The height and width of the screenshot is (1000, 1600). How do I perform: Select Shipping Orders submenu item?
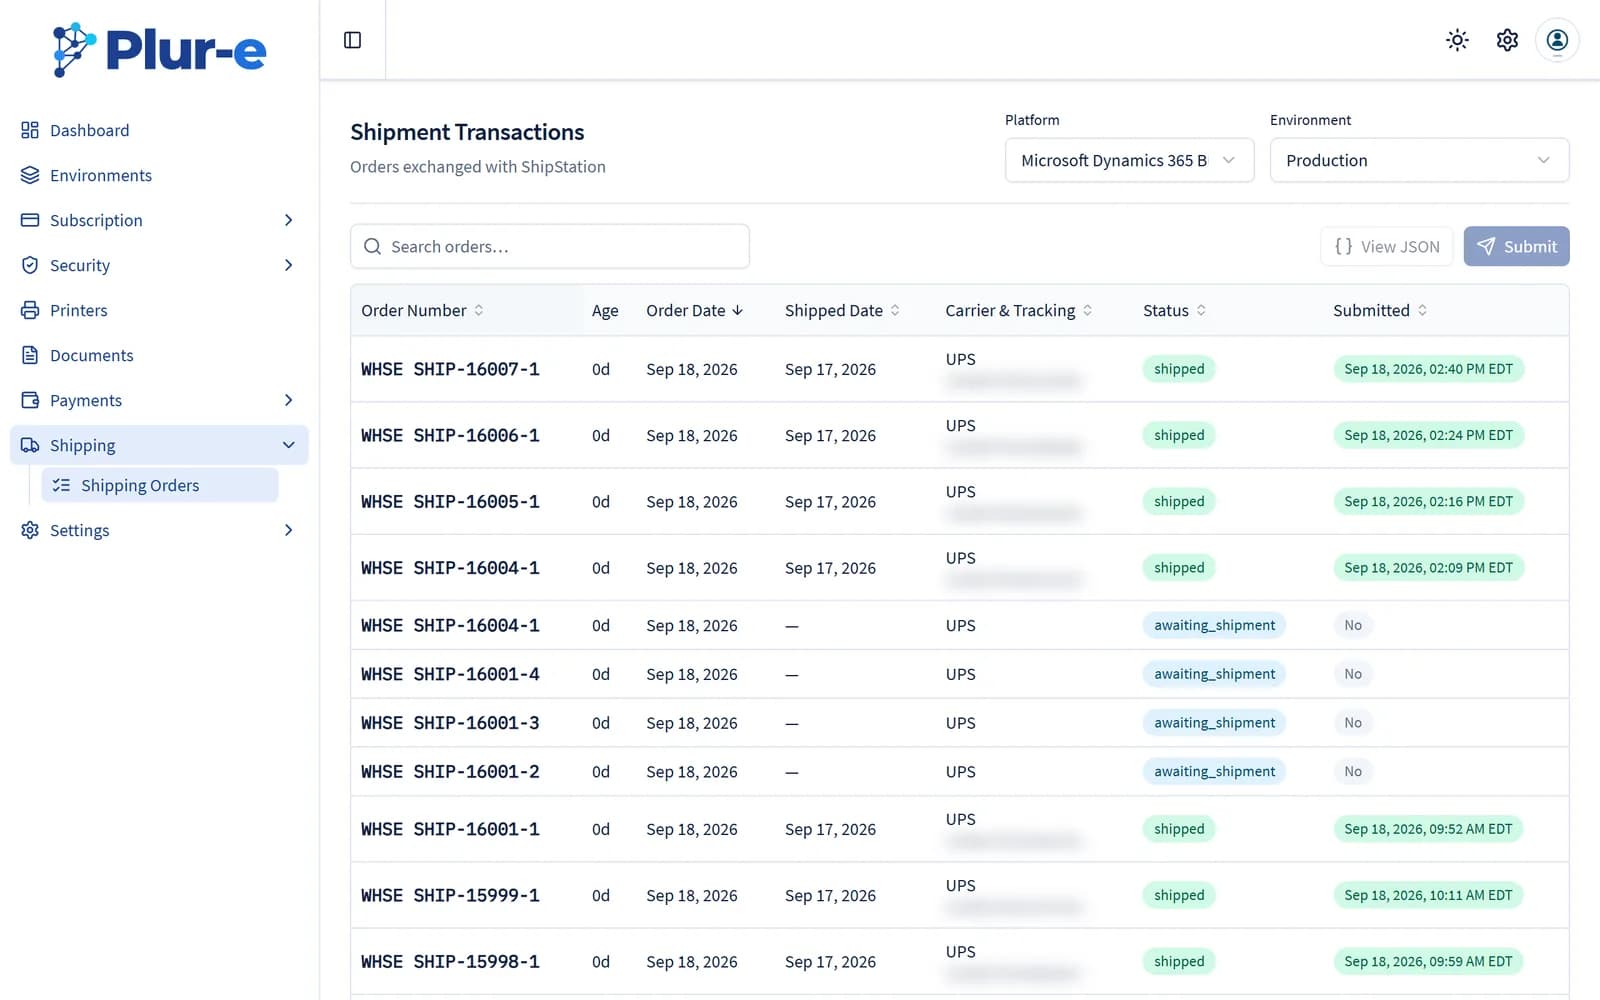(x=160, y=485)
